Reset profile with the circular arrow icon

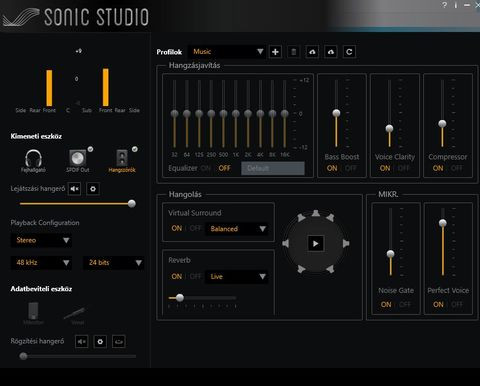click(x=349, y=52)
